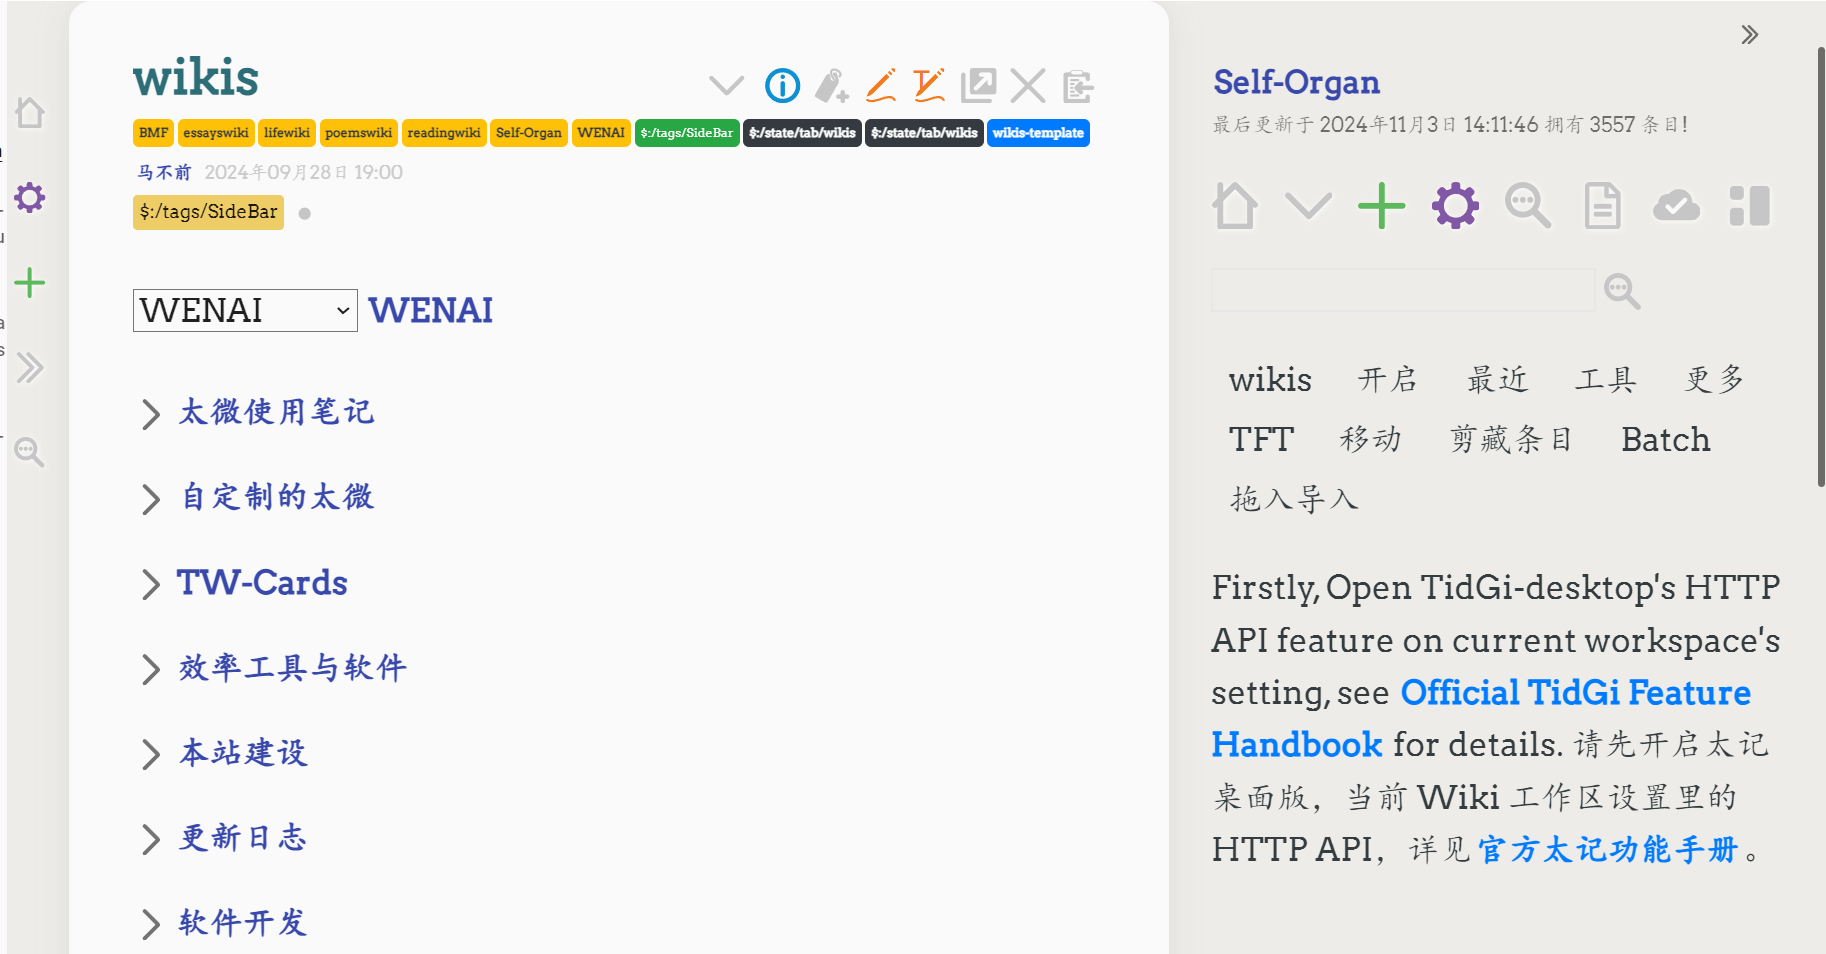Click the WENAI tag pill

coord(601,133)
